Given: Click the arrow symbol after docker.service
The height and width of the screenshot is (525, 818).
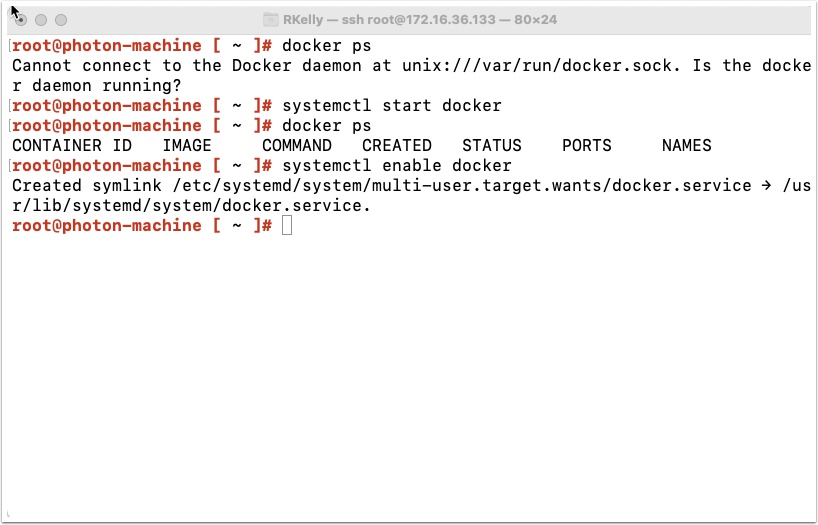Looking at the screenshot, I should pyautogui.click(x=766, y=185).
